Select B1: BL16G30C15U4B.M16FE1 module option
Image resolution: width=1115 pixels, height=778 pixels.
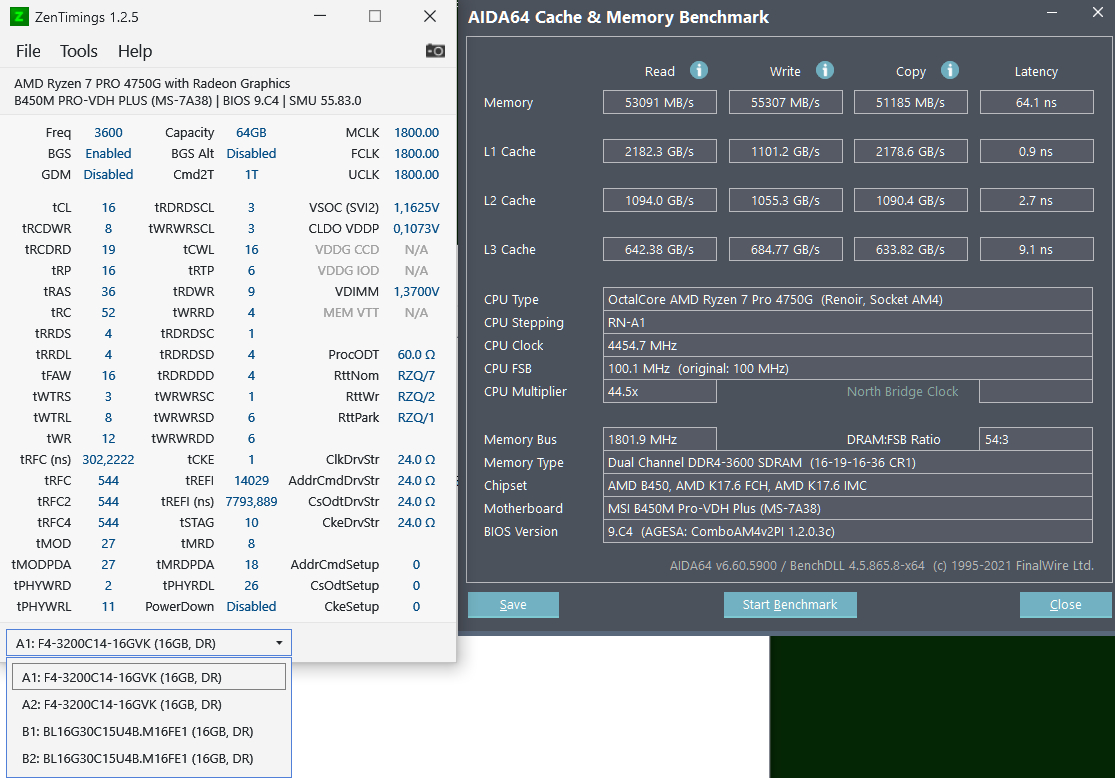(149, 731)
